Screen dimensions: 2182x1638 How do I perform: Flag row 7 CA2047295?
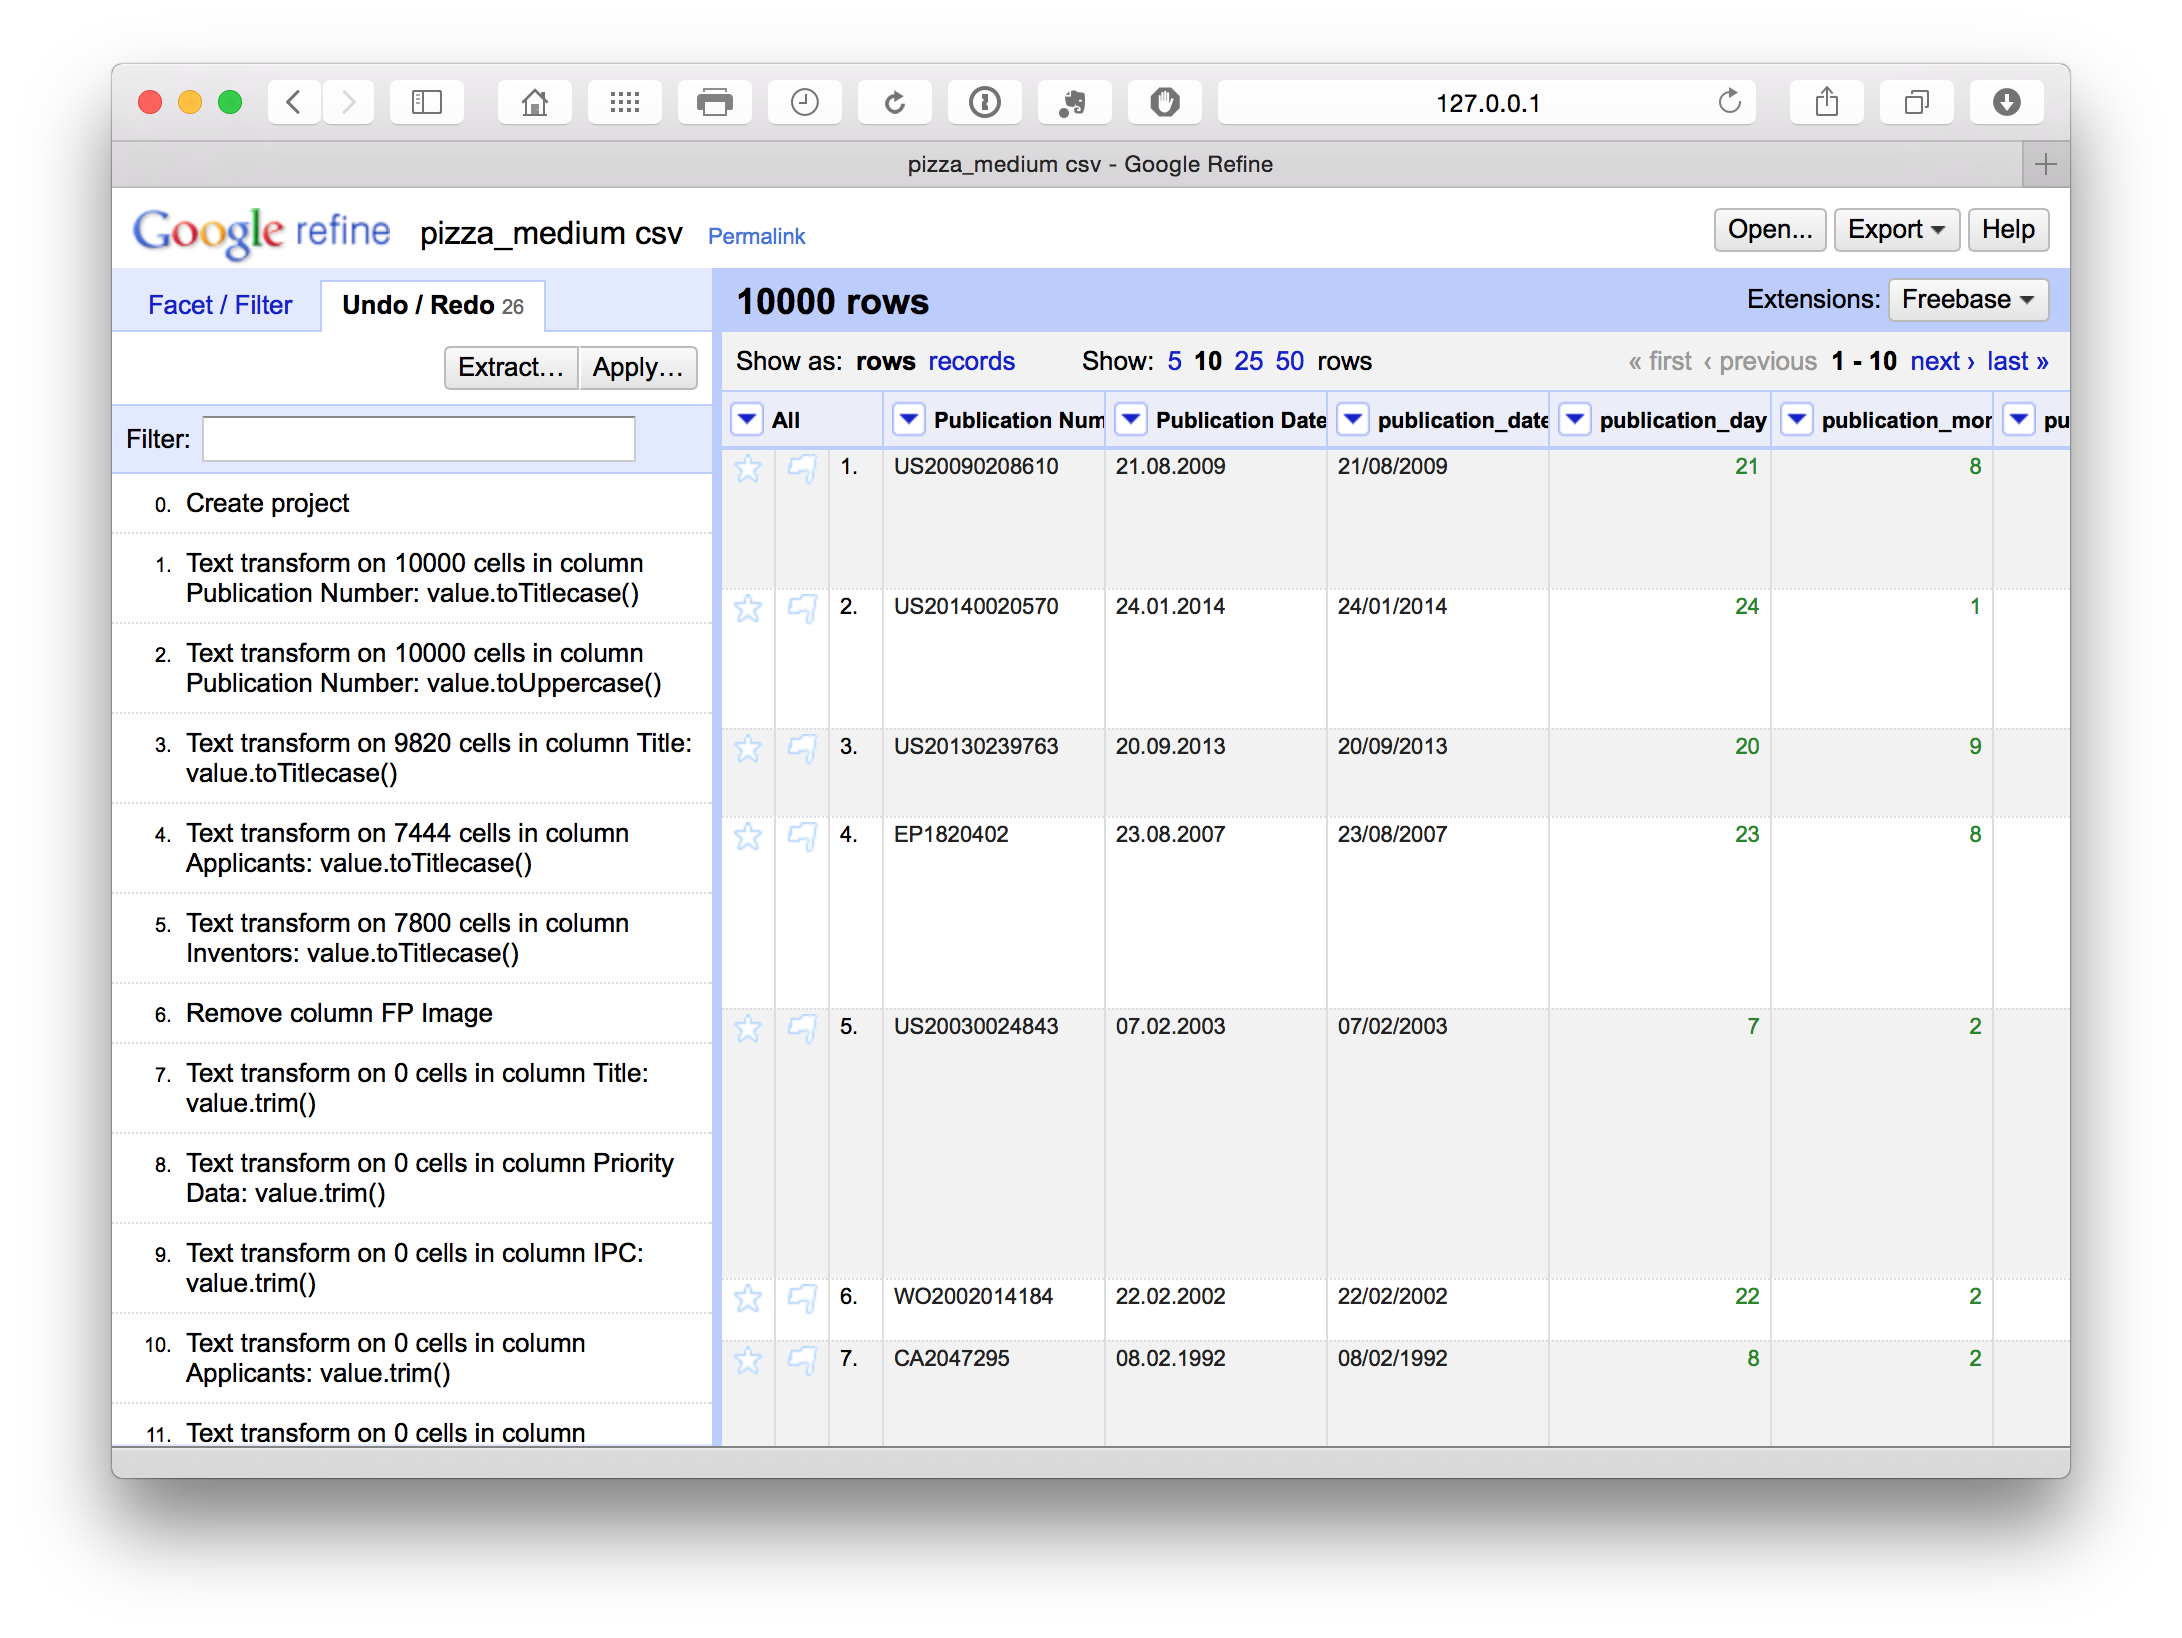click(x=802, y=1360)
